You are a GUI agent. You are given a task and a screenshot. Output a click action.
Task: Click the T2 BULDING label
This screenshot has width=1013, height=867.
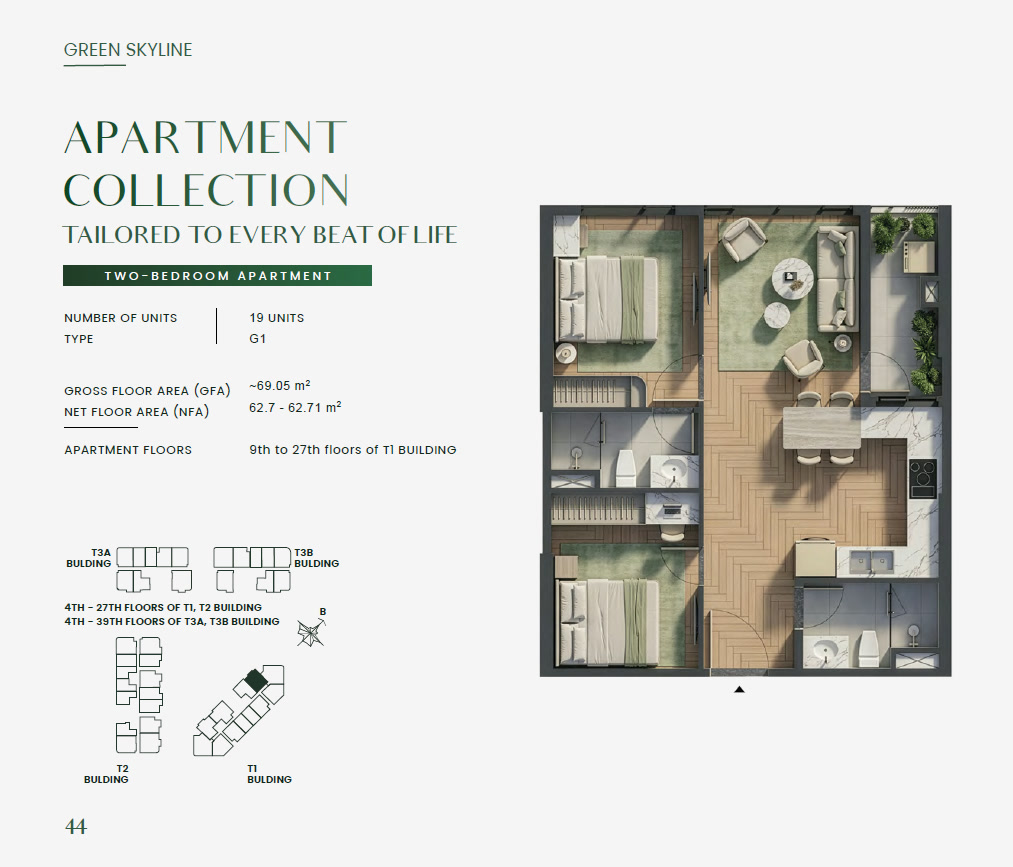106,774
